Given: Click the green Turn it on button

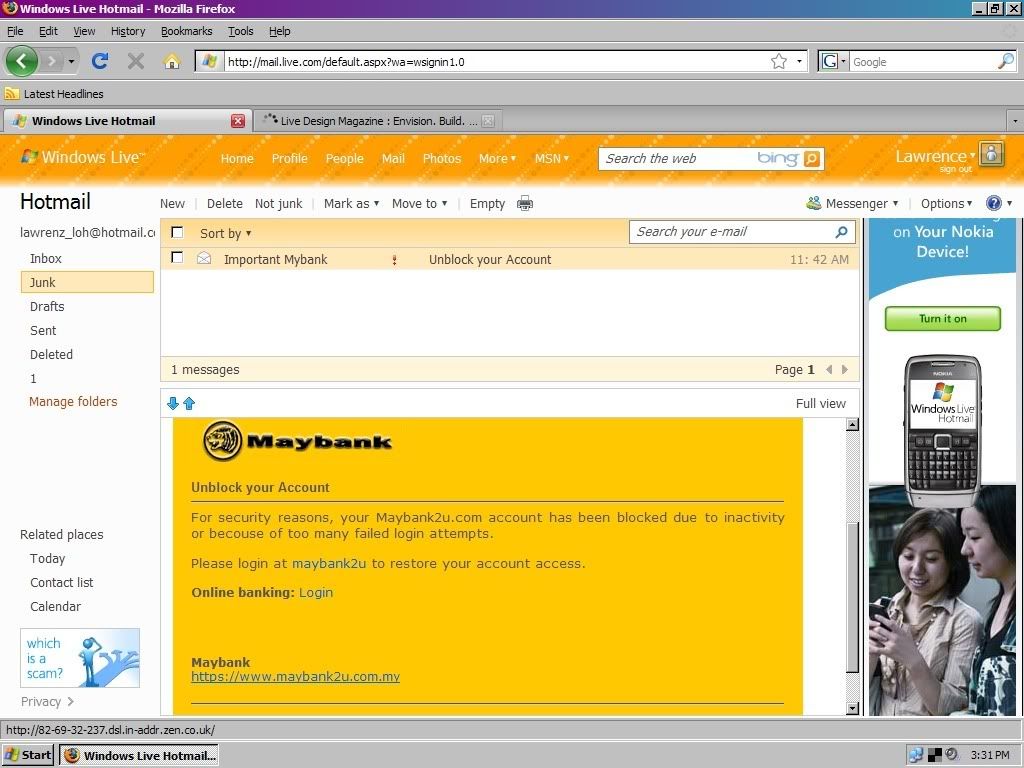Looking at the screenshot, I should (x=942, y=319).
